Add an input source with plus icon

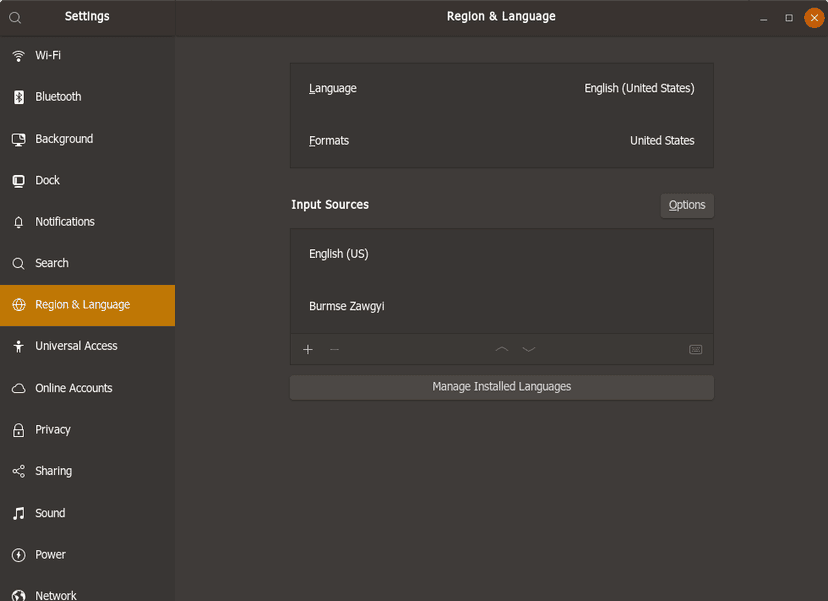pos(308,350)
